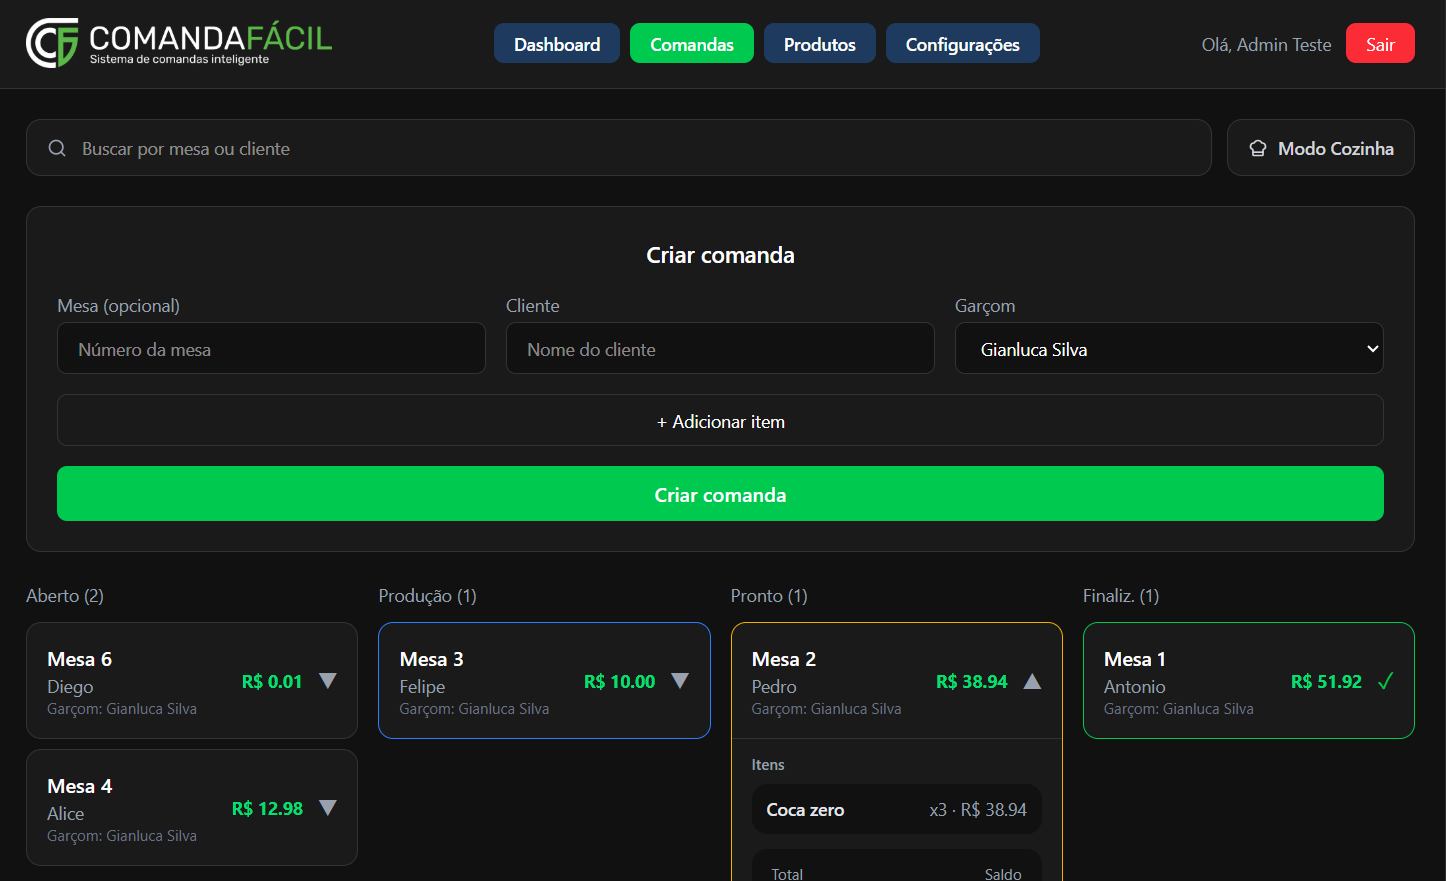Expand the Mesa 6 comanda arrow

coord(328,681)
